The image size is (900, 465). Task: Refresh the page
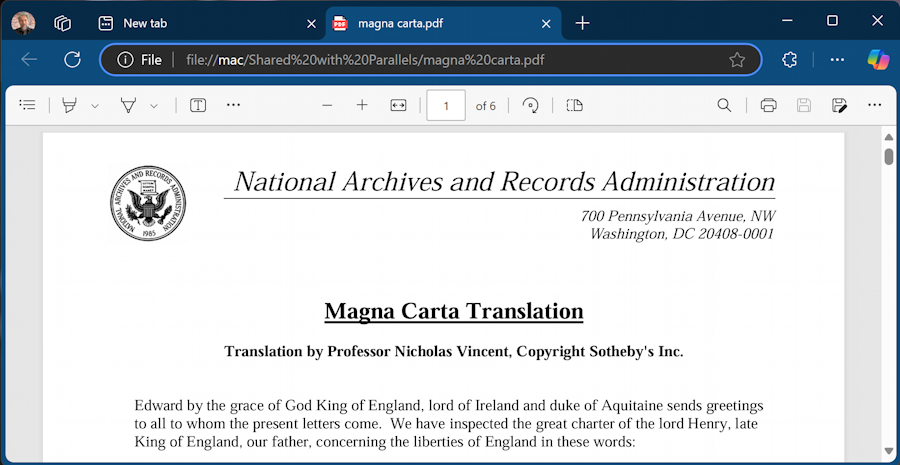[x=72, y=59]
